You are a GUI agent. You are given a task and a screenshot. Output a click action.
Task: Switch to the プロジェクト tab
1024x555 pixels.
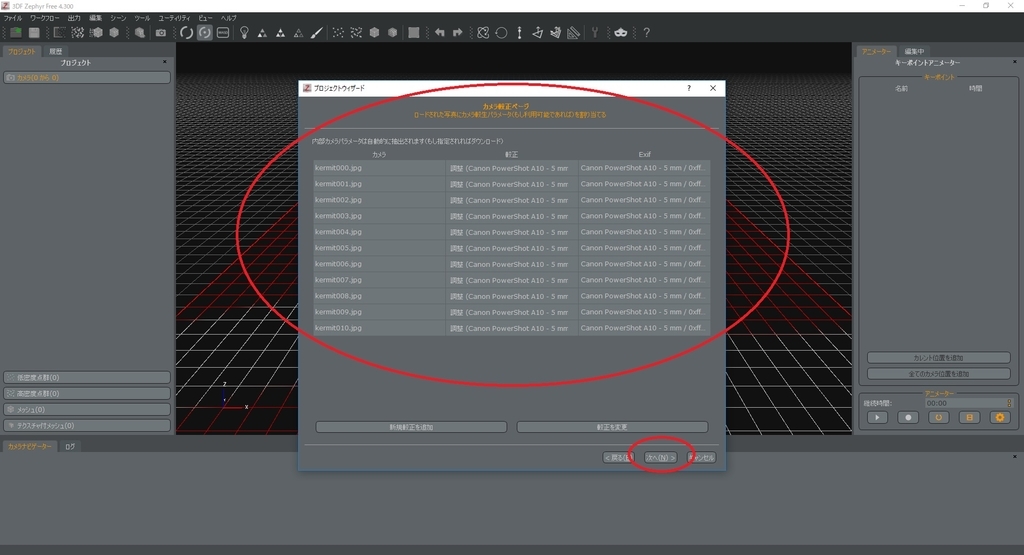point(22,51)
